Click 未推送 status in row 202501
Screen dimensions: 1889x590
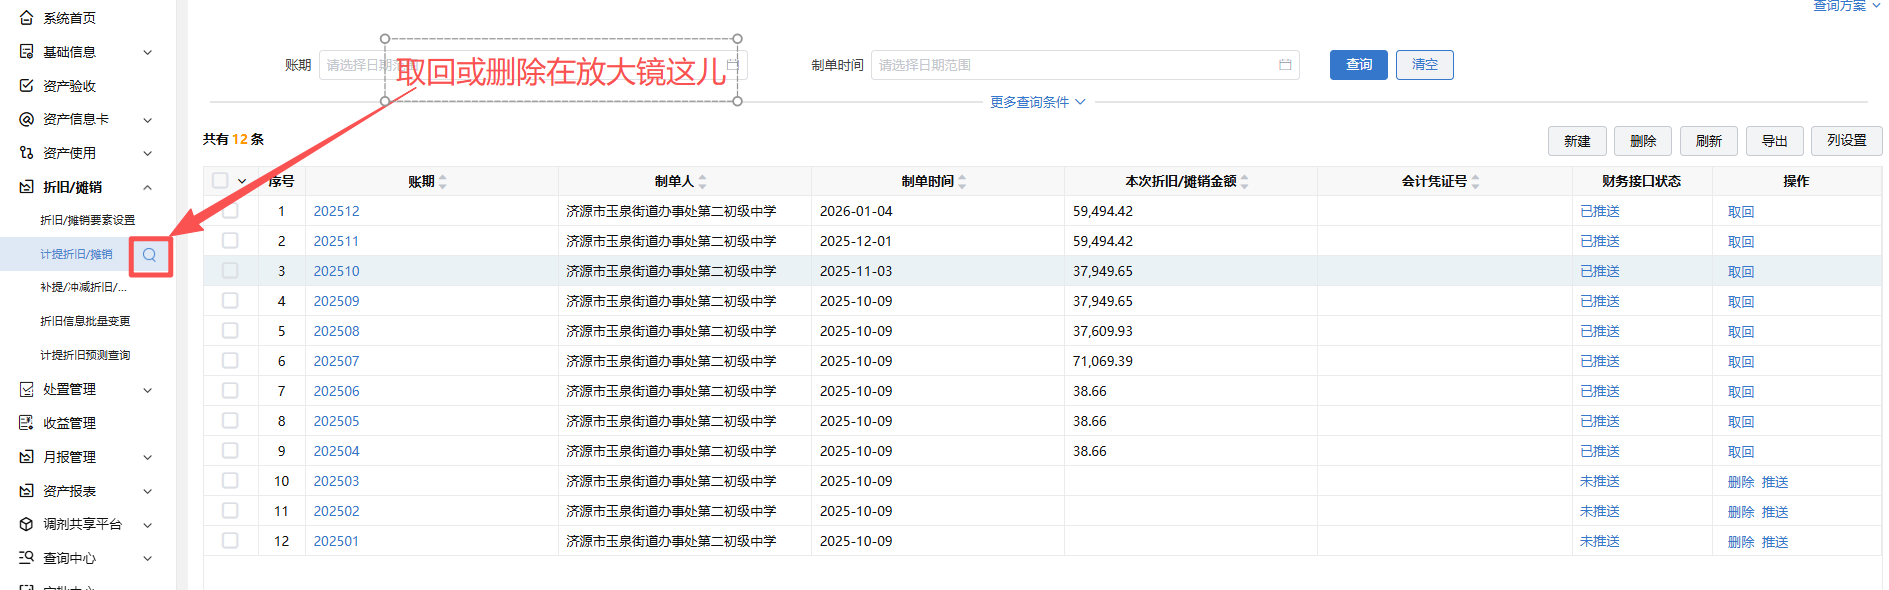point(1600,541)
